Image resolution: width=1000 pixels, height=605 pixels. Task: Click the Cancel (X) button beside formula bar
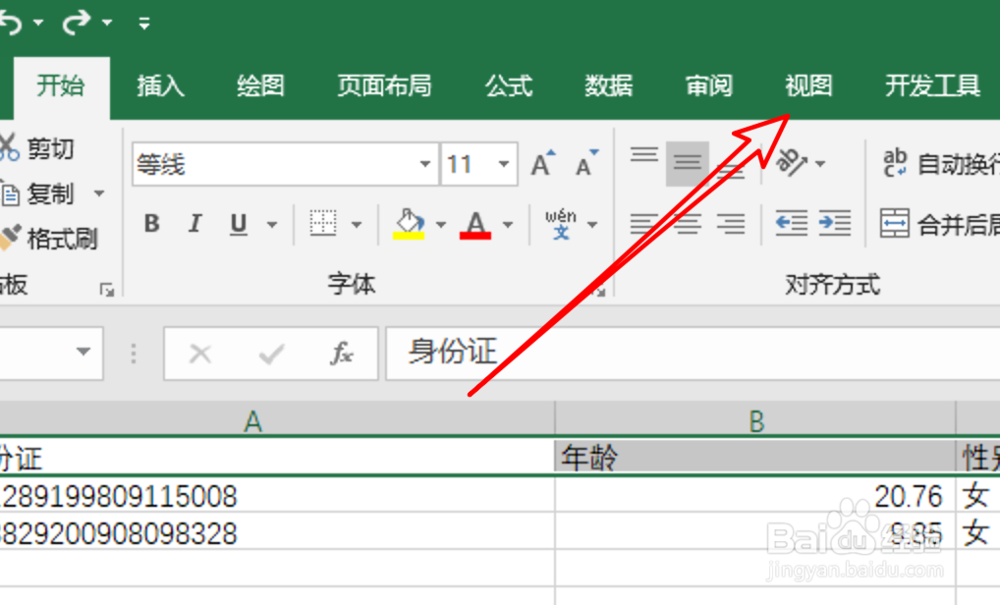coord(199,353)
